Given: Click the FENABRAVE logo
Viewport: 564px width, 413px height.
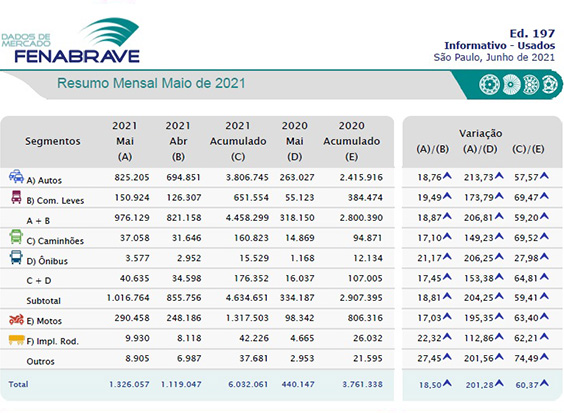Looking at the screenshot, I should (70, 41).
